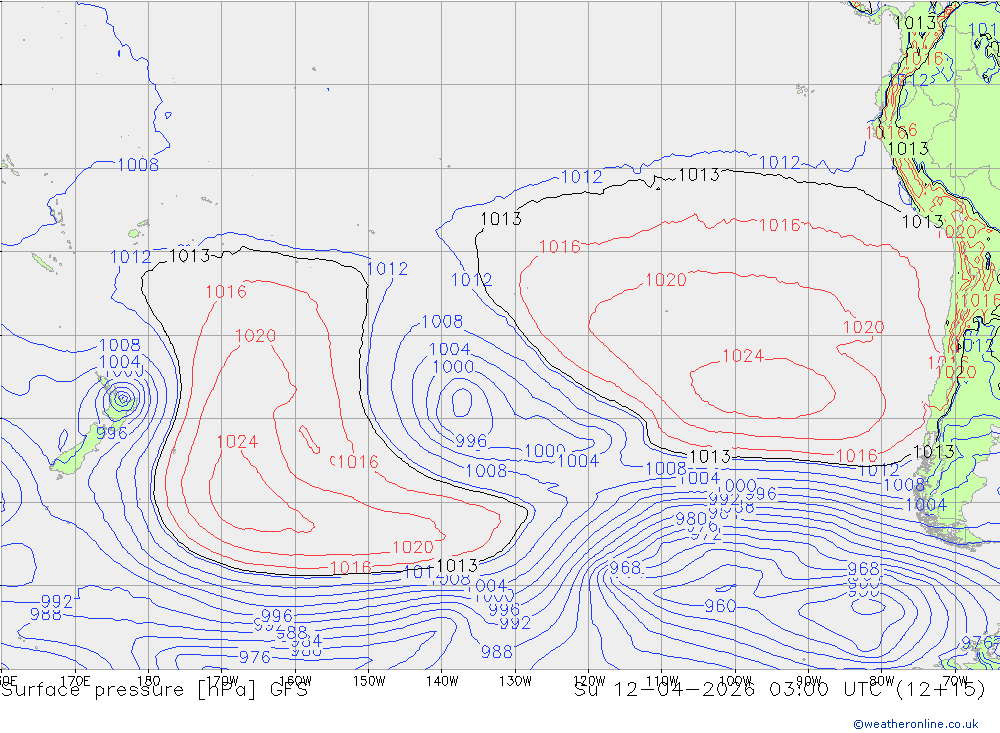Click the 140W longitude label
The width and height of the screenshot is (1000, 733).
click(442, 681)
